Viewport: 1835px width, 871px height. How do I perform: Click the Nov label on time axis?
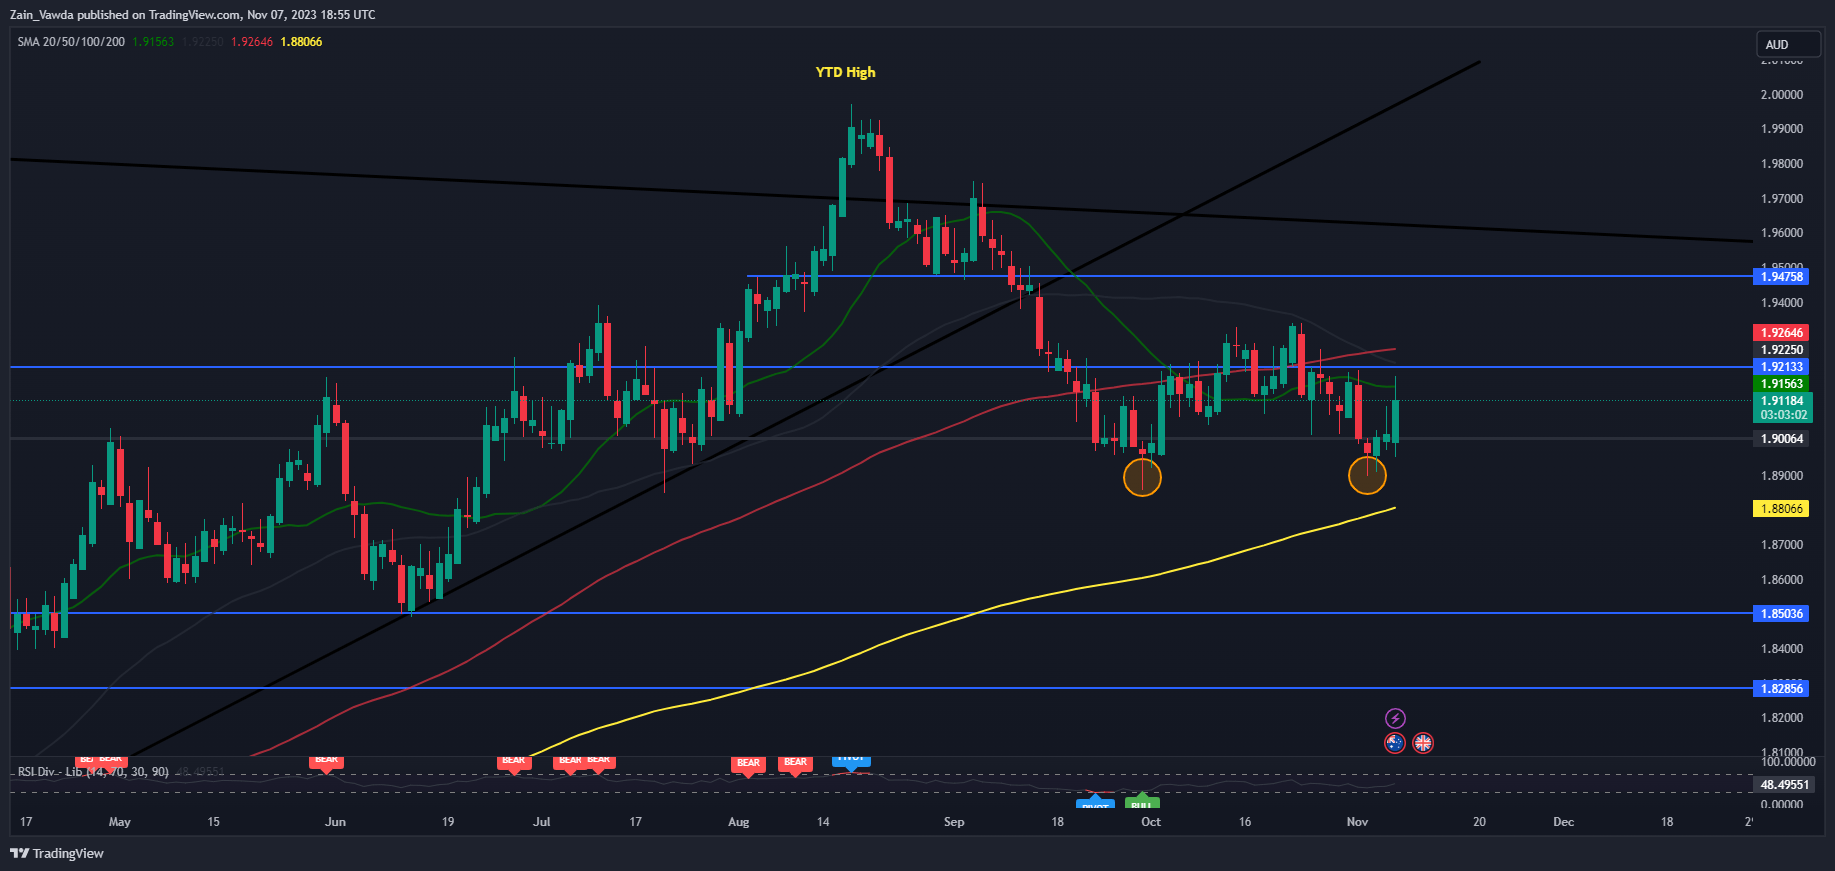point(1357,822)
